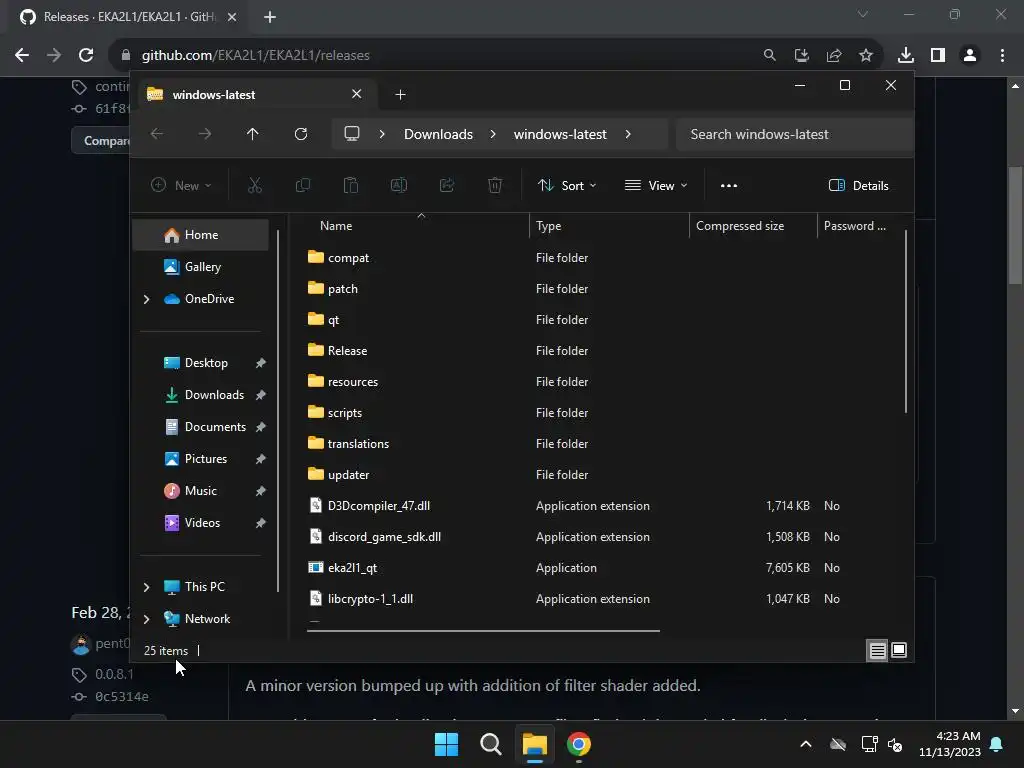Click the PC monitor icon in address bar
1024x768 pixels.
[x=352, y=134]
